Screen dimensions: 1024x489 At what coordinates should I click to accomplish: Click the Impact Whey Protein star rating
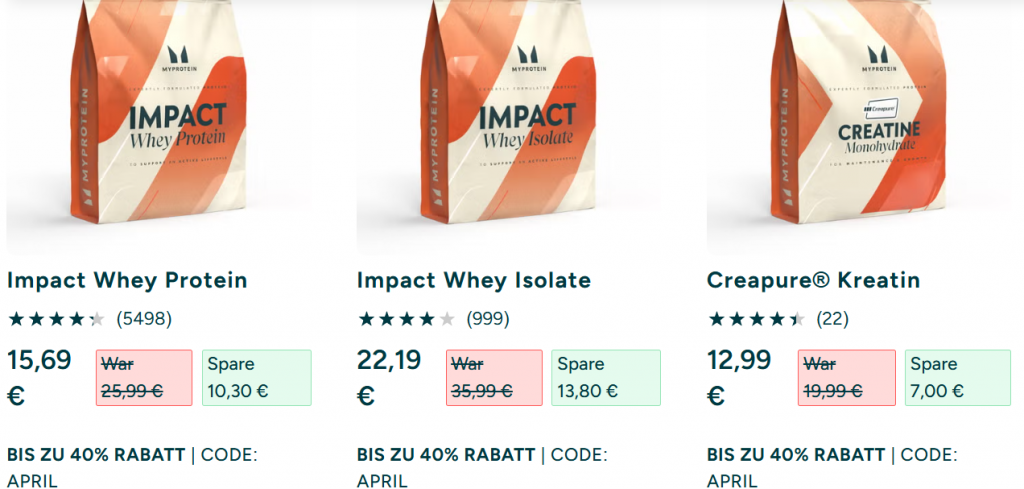56,320
